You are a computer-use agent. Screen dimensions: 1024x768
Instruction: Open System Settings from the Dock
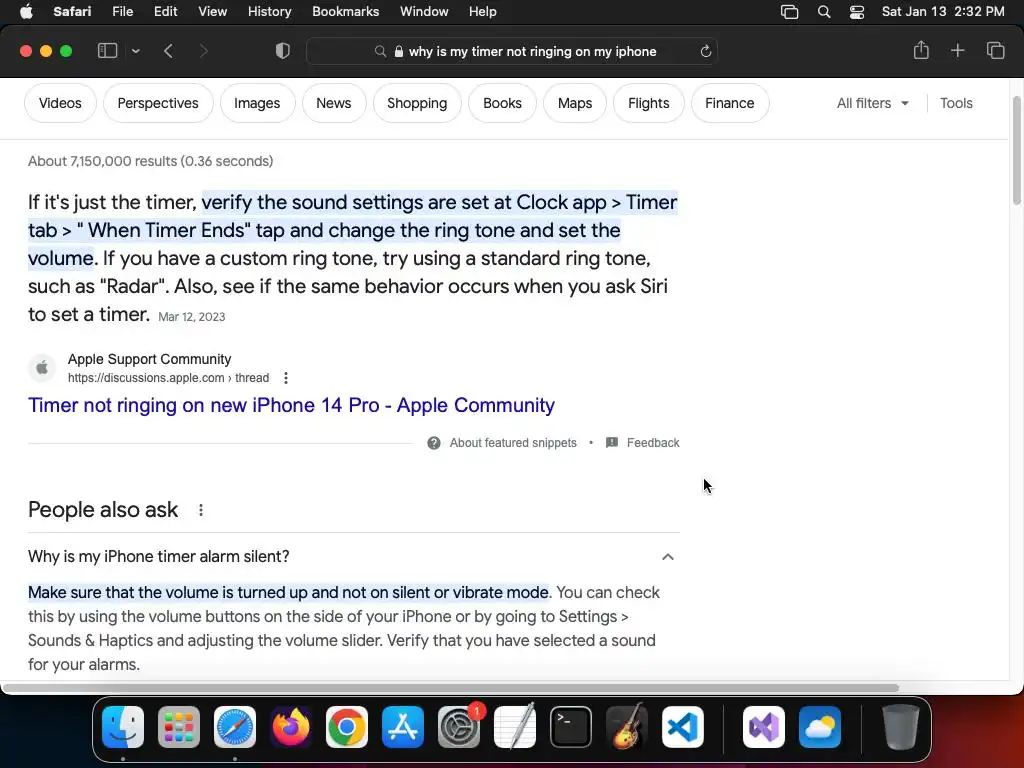click(458, 727)
